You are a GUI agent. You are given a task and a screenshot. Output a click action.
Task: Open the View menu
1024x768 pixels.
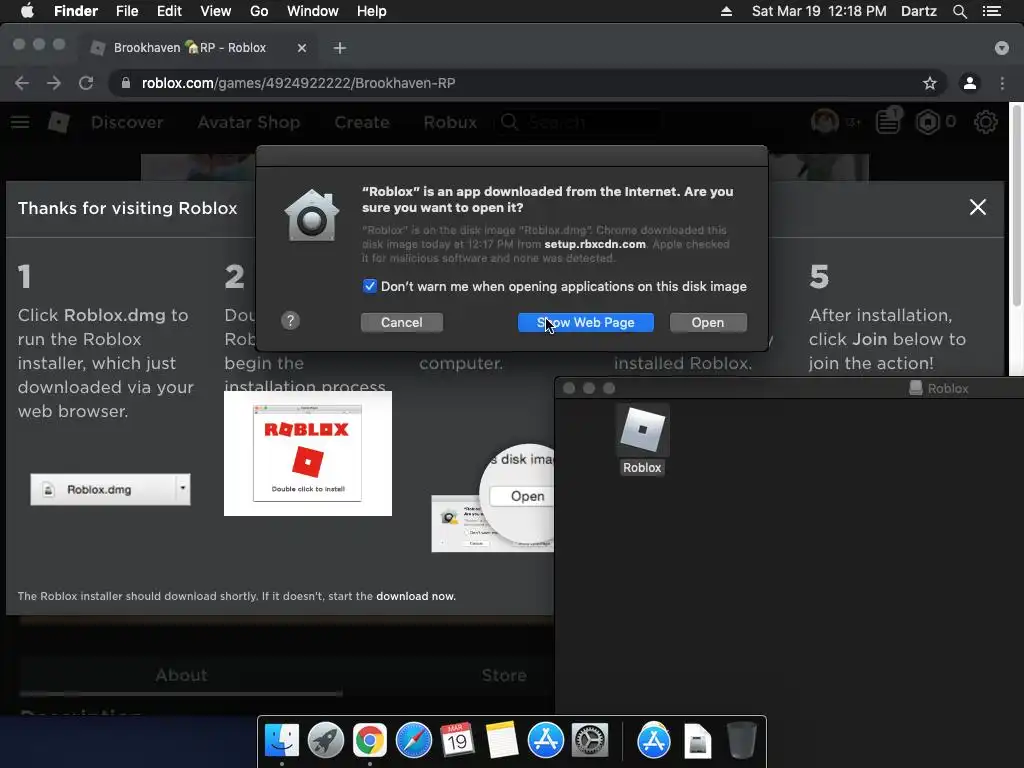(x=216, y=11)
